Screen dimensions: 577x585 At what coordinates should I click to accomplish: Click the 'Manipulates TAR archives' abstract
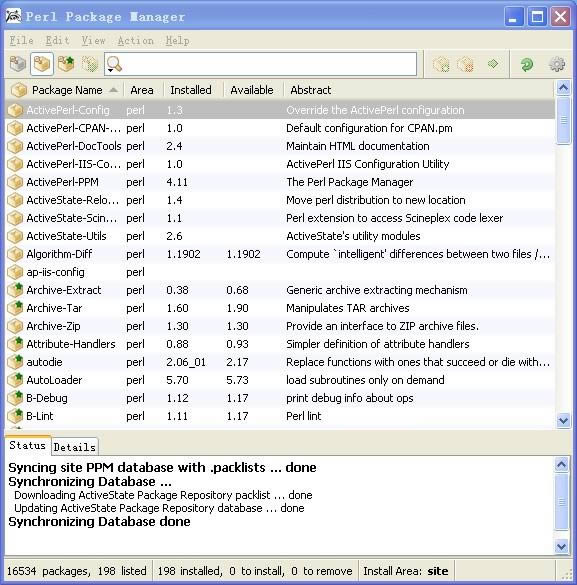[x=348, y=308]
